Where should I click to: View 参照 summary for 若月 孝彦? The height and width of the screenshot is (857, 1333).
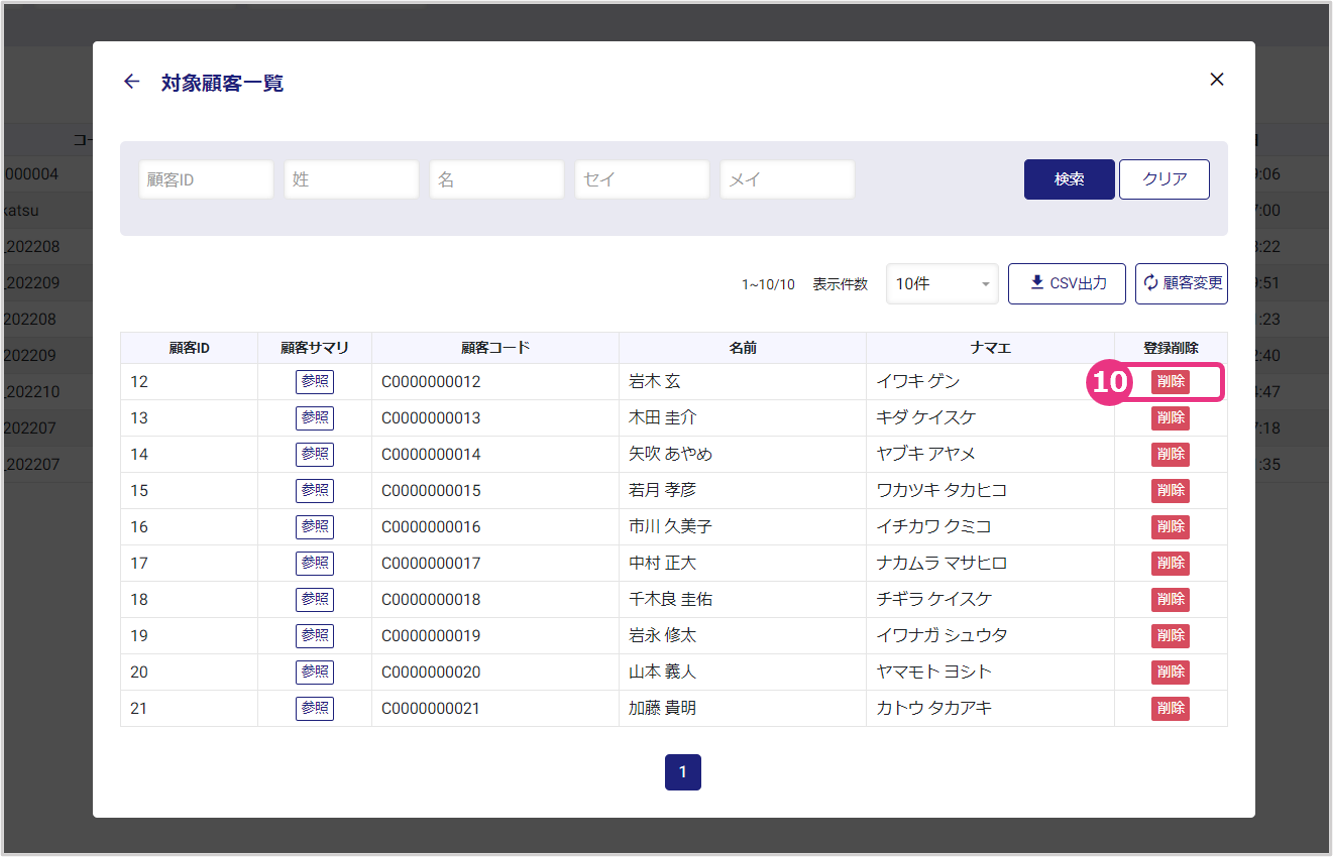[x=314, y=490]
